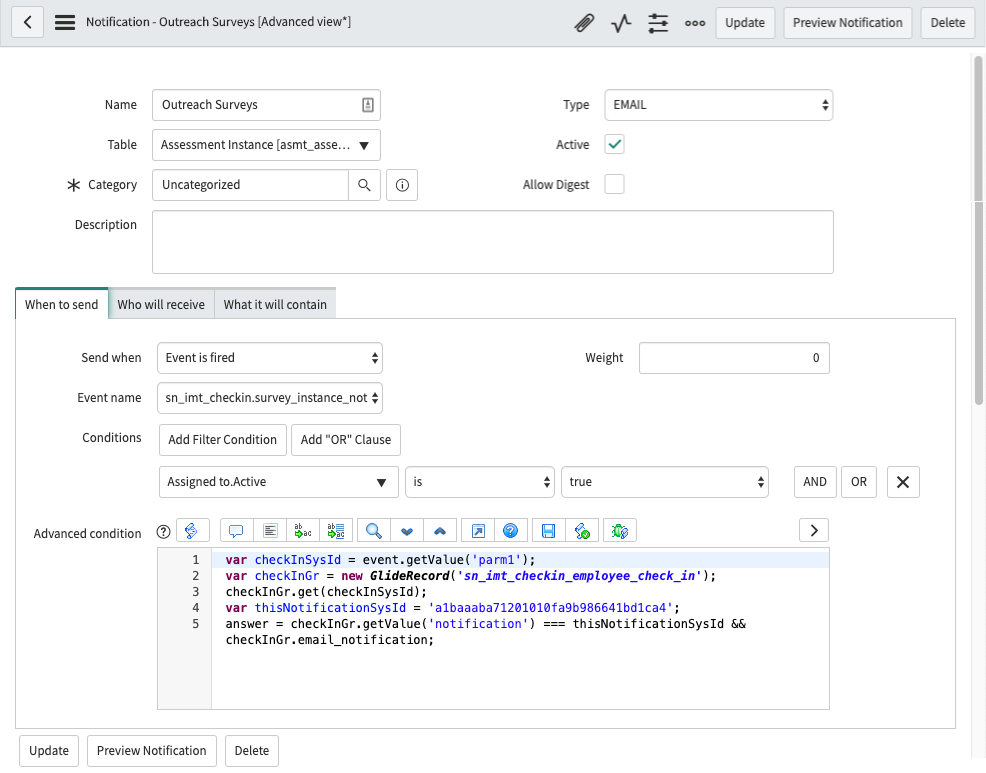Open attachments via the paperclip icon

click(x=584, y=23)
